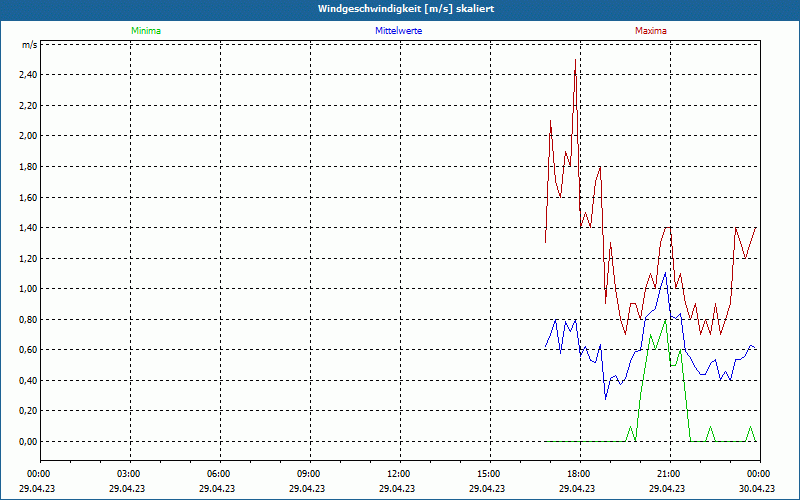
Task: Click the 15:00 time axis label
Action: pos(489,474)
